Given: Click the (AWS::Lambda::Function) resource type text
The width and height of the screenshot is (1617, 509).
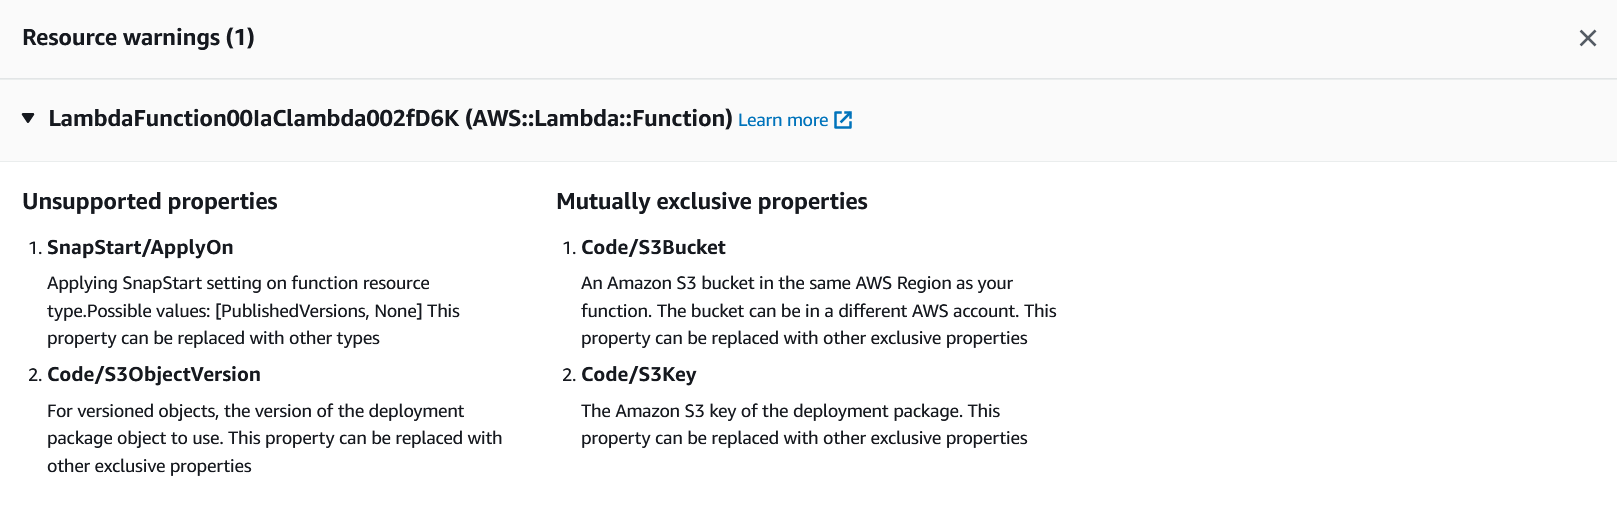Looking at the screenshot, I should tap(598, 119).
